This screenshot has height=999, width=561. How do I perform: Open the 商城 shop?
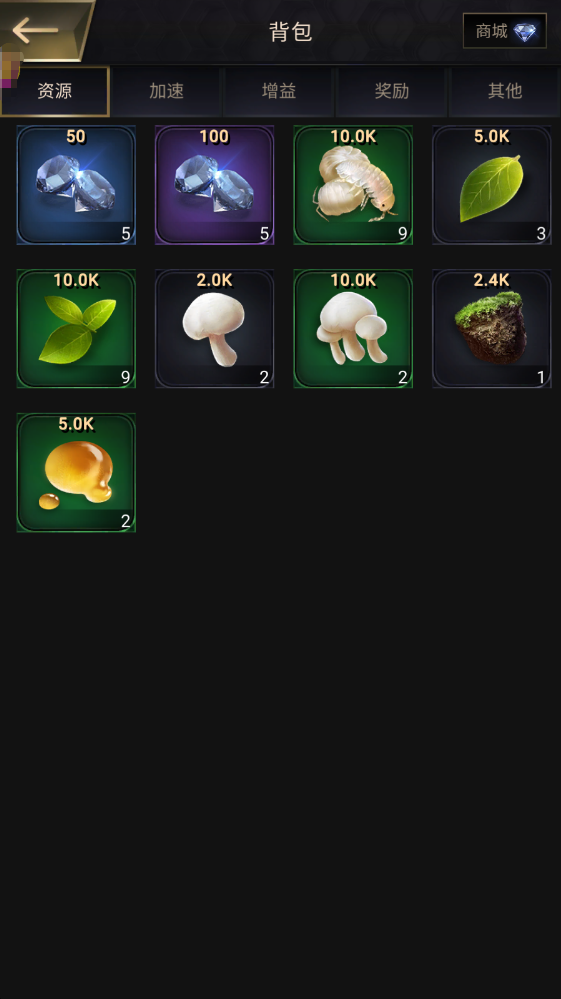pos(504,31)
